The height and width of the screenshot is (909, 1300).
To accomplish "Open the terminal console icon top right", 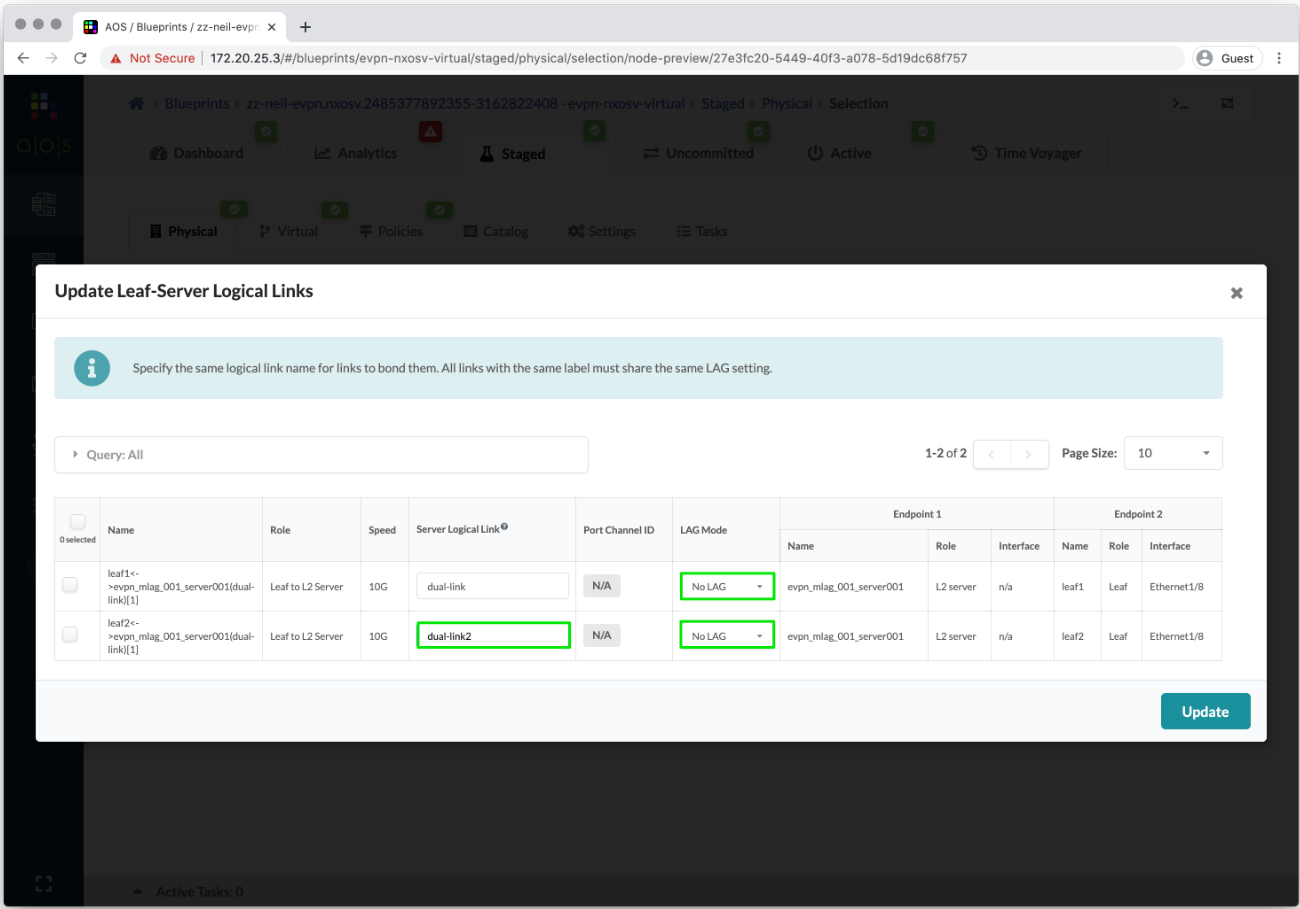I will (x=1180, y=103).
